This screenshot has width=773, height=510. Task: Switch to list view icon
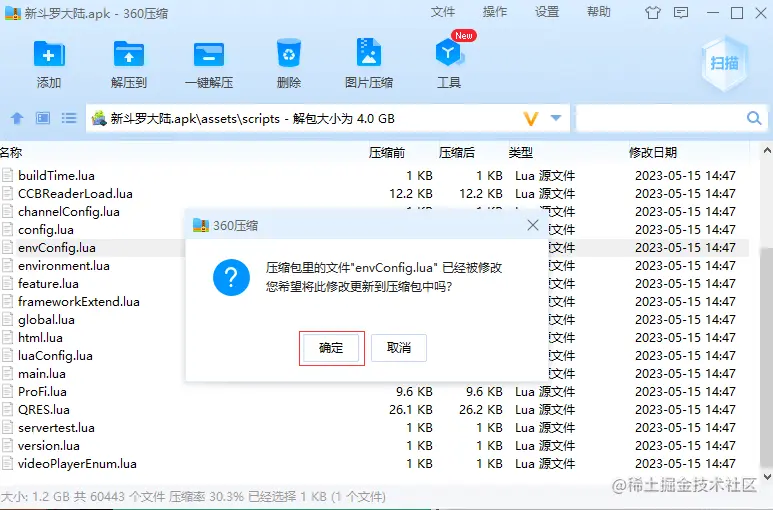point(69,118)
